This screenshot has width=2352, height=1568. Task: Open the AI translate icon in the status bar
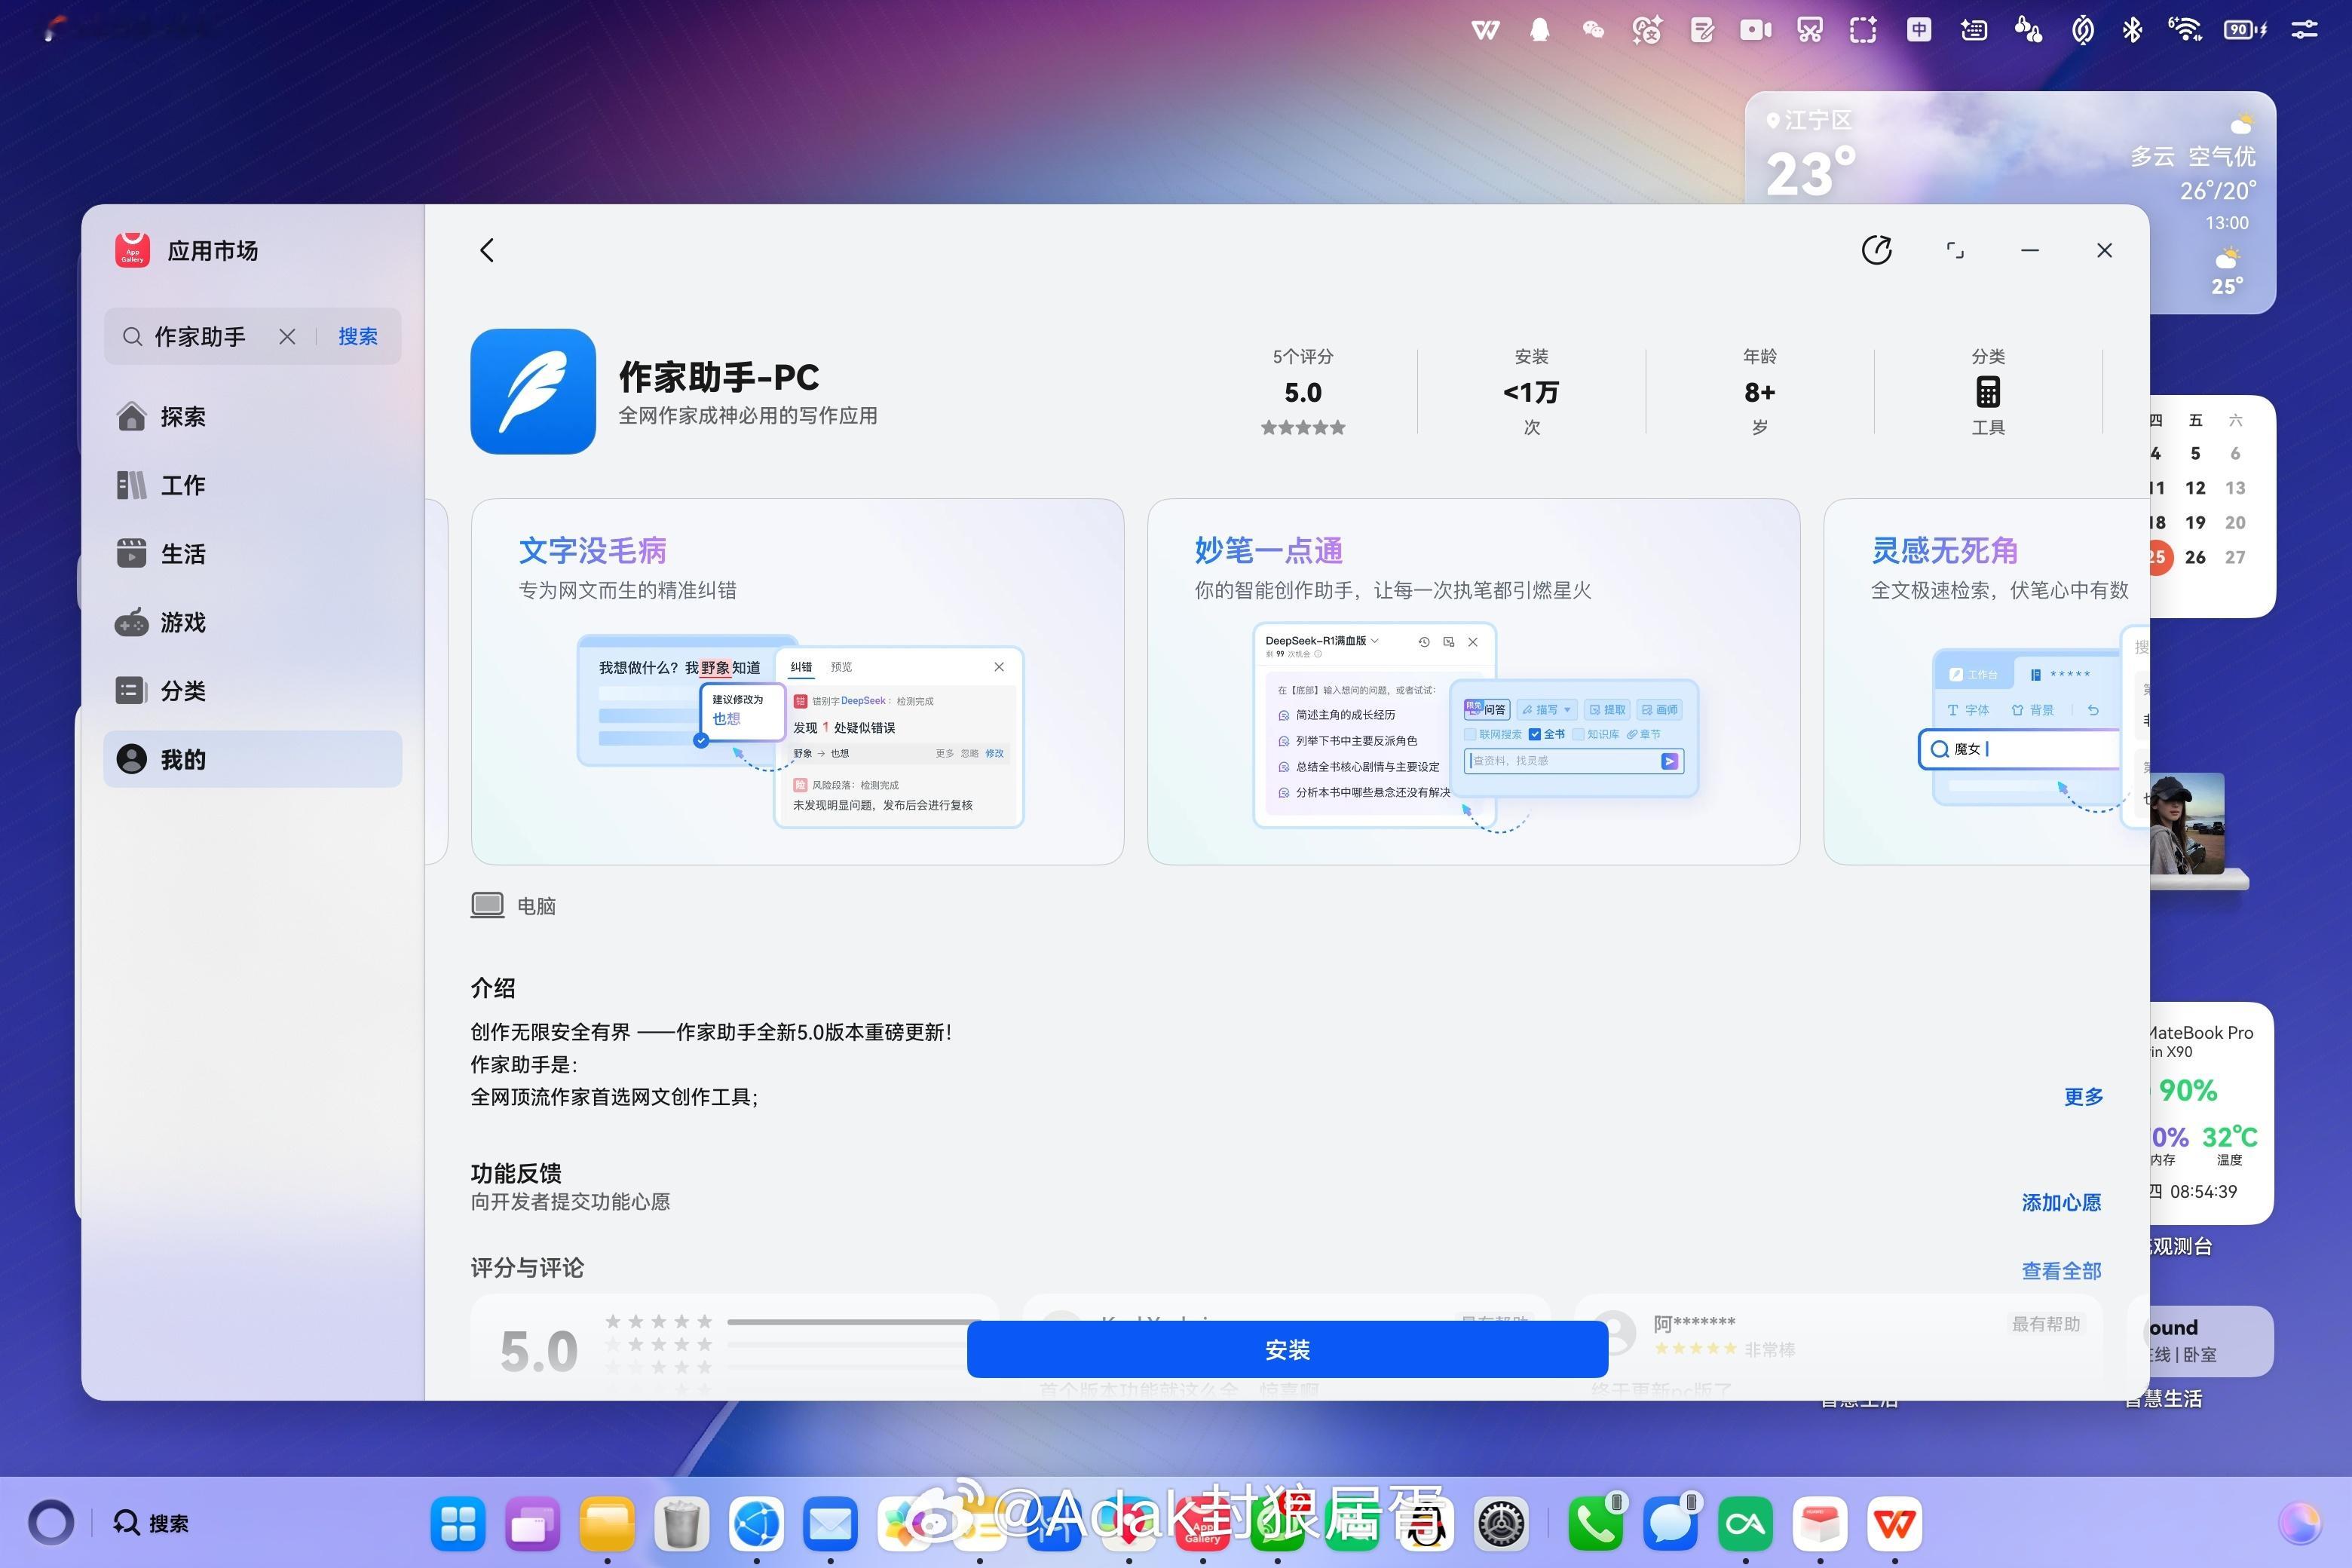coord(1647,30)
